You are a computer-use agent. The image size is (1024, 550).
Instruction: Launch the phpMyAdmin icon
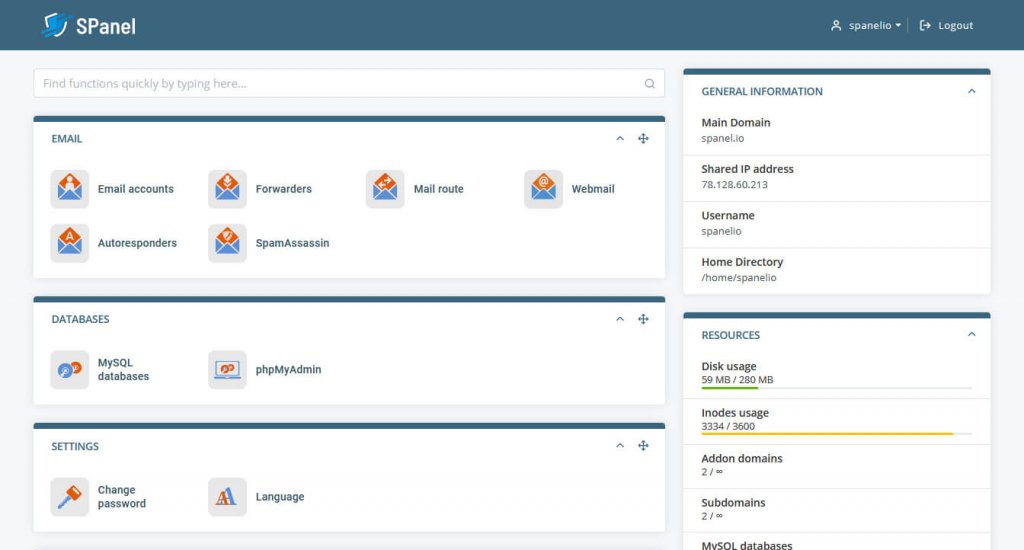pyautogui.click(x=228, y=370)
